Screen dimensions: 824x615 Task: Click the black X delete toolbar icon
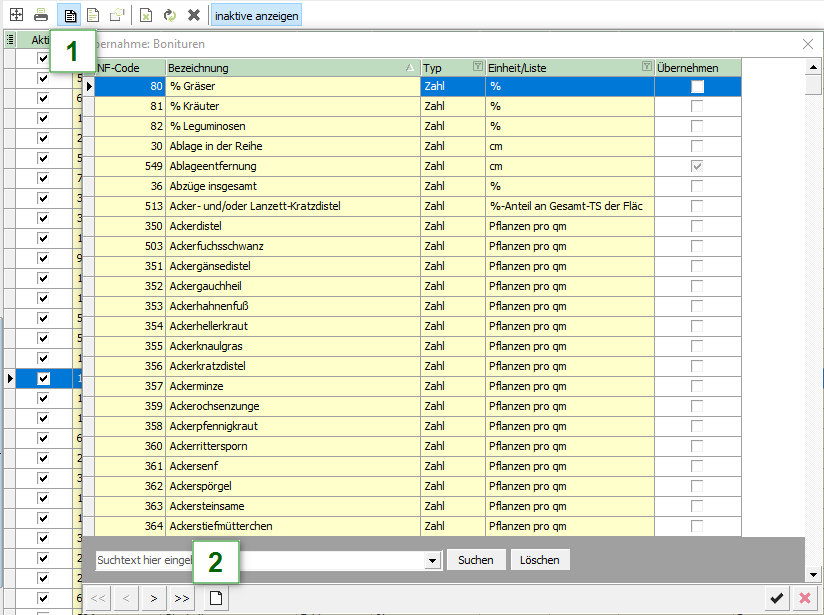point(194,16)
